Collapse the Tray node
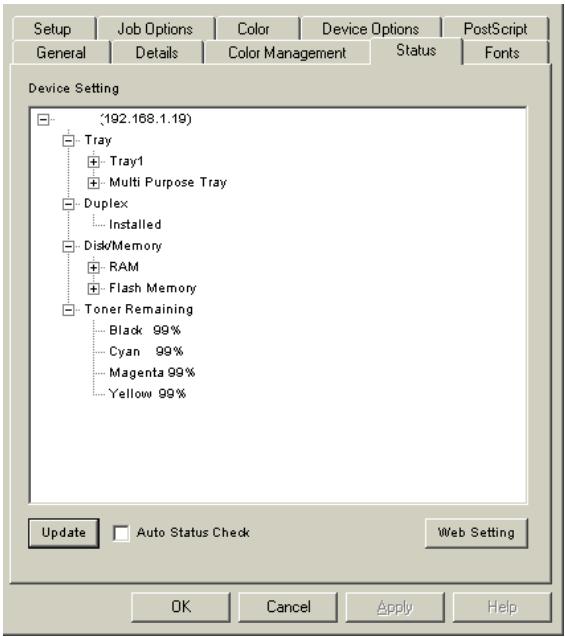This screenshot has height=637, width=565. (x=68, y=141)
